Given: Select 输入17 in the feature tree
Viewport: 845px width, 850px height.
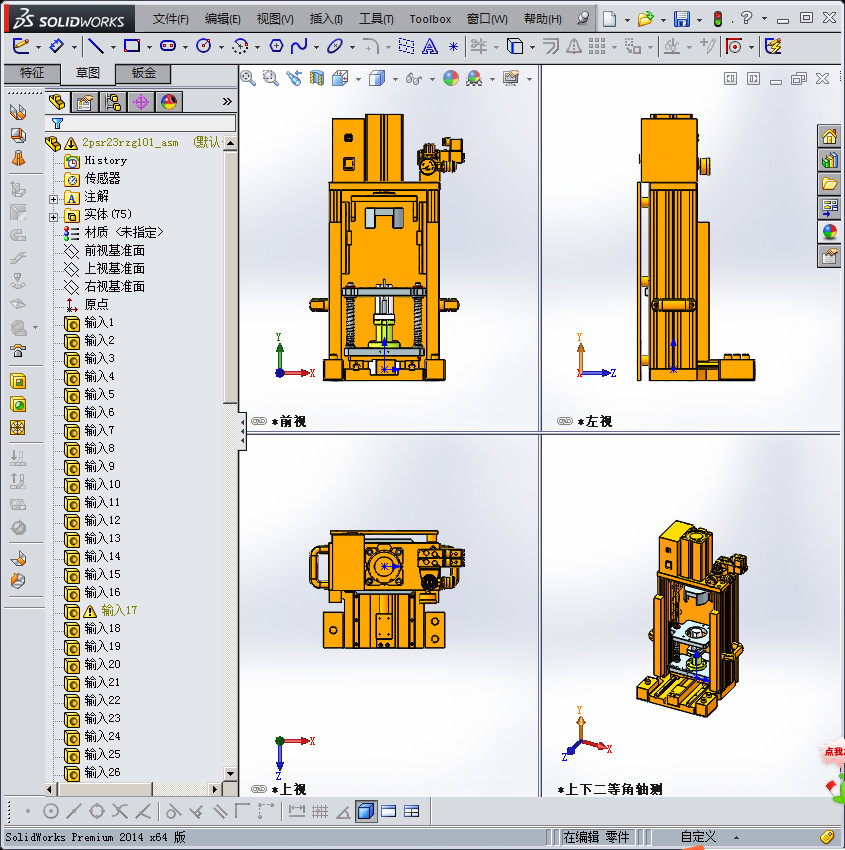Looking at the screenshot, I should 118,610.
